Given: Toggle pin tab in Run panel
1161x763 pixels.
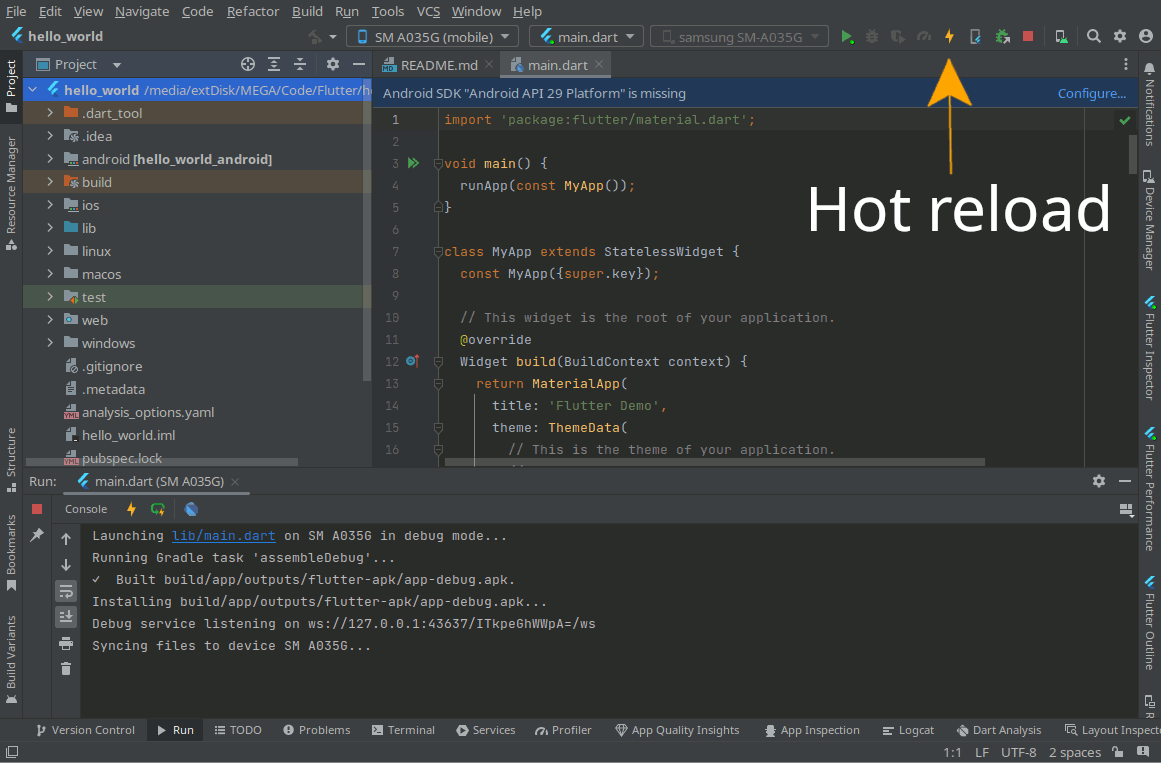Looking at the screenshot, I should tap(37, 535).
